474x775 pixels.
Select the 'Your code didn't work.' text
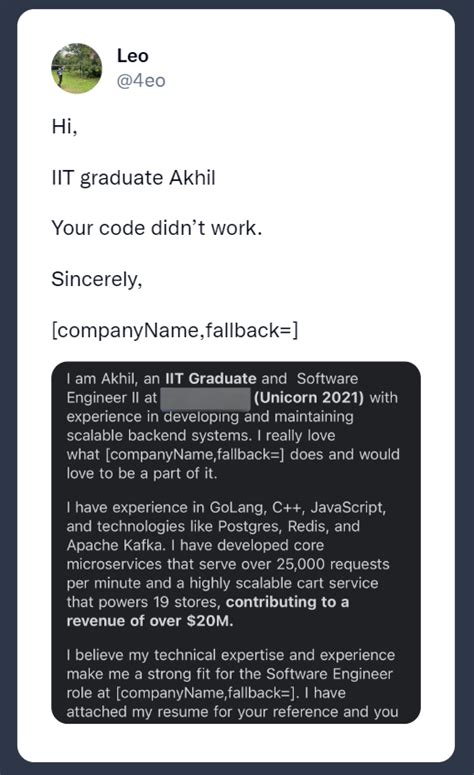(x=156, y=228)
